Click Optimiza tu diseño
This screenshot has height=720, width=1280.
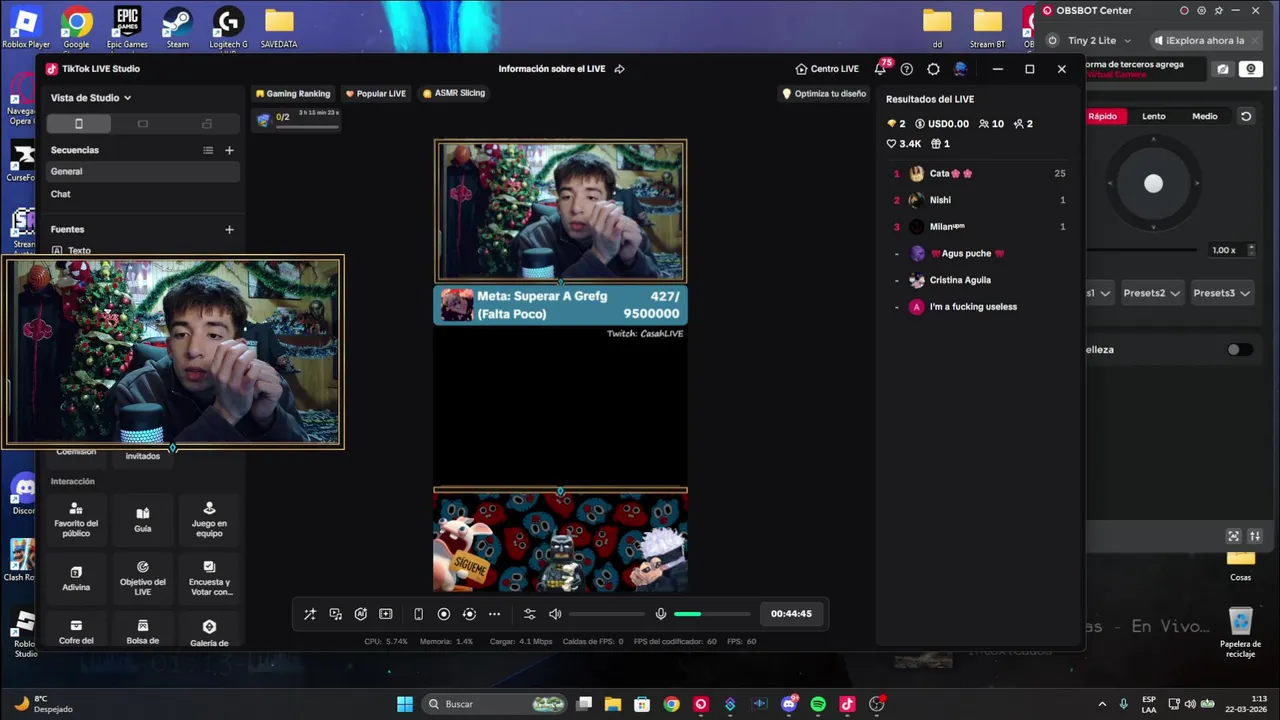824,93
